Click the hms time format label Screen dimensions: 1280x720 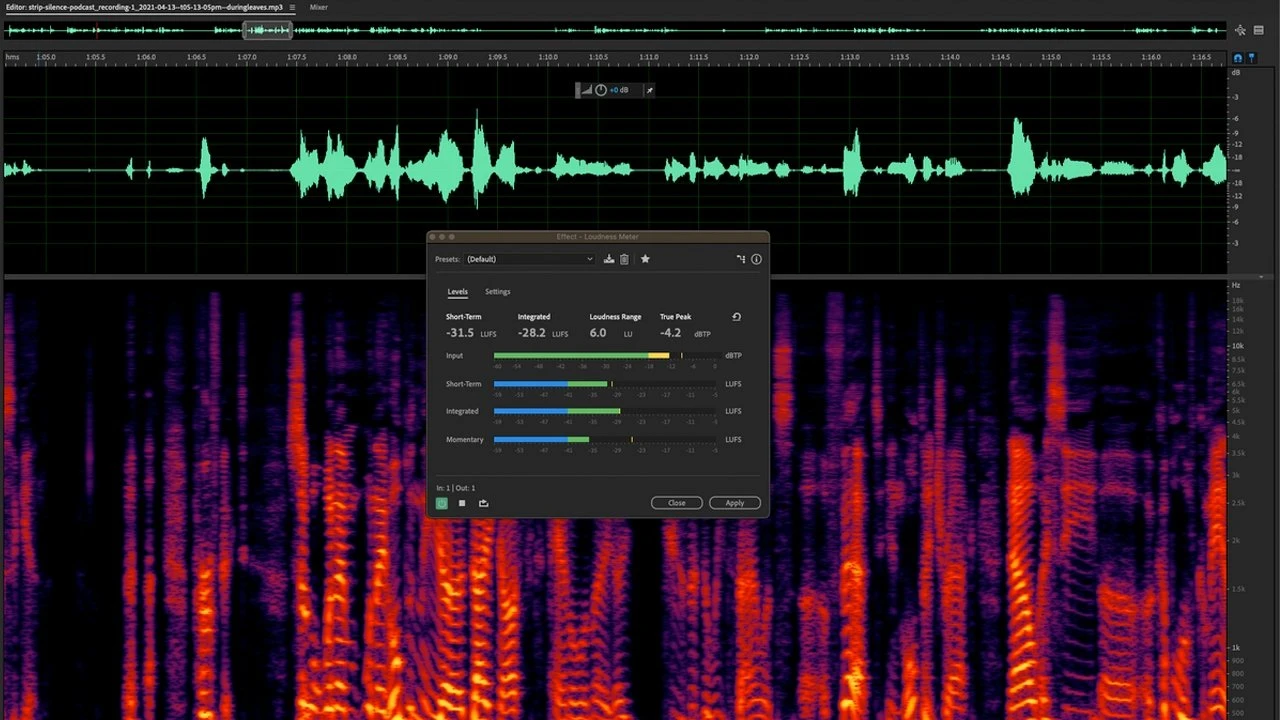tap(12, 57)
